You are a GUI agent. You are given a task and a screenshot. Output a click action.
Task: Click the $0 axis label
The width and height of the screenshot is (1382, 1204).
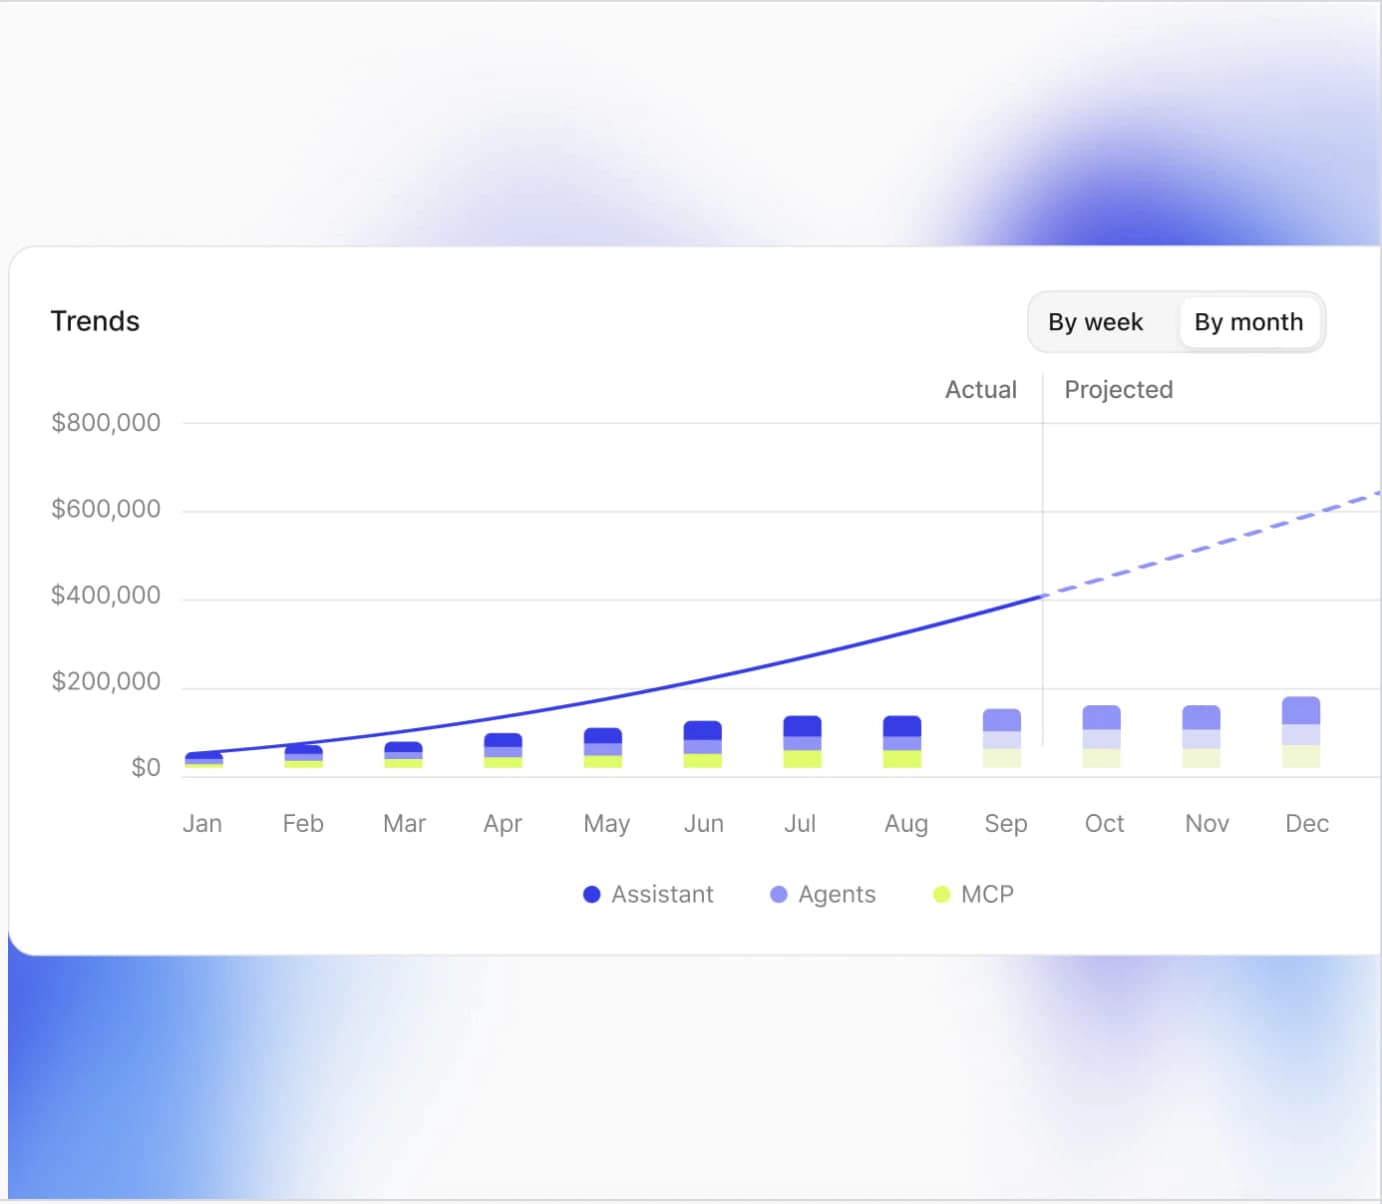(x=146, y=767)
